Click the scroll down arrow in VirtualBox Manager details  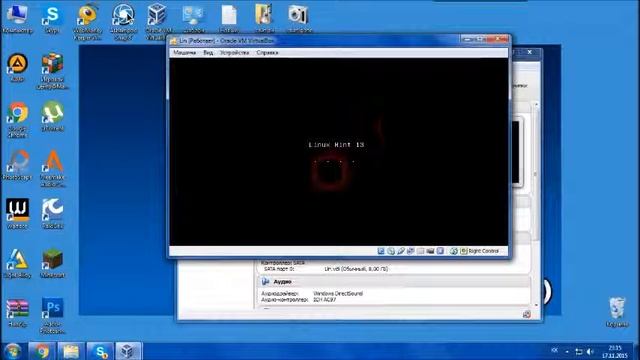click(536, 305)
